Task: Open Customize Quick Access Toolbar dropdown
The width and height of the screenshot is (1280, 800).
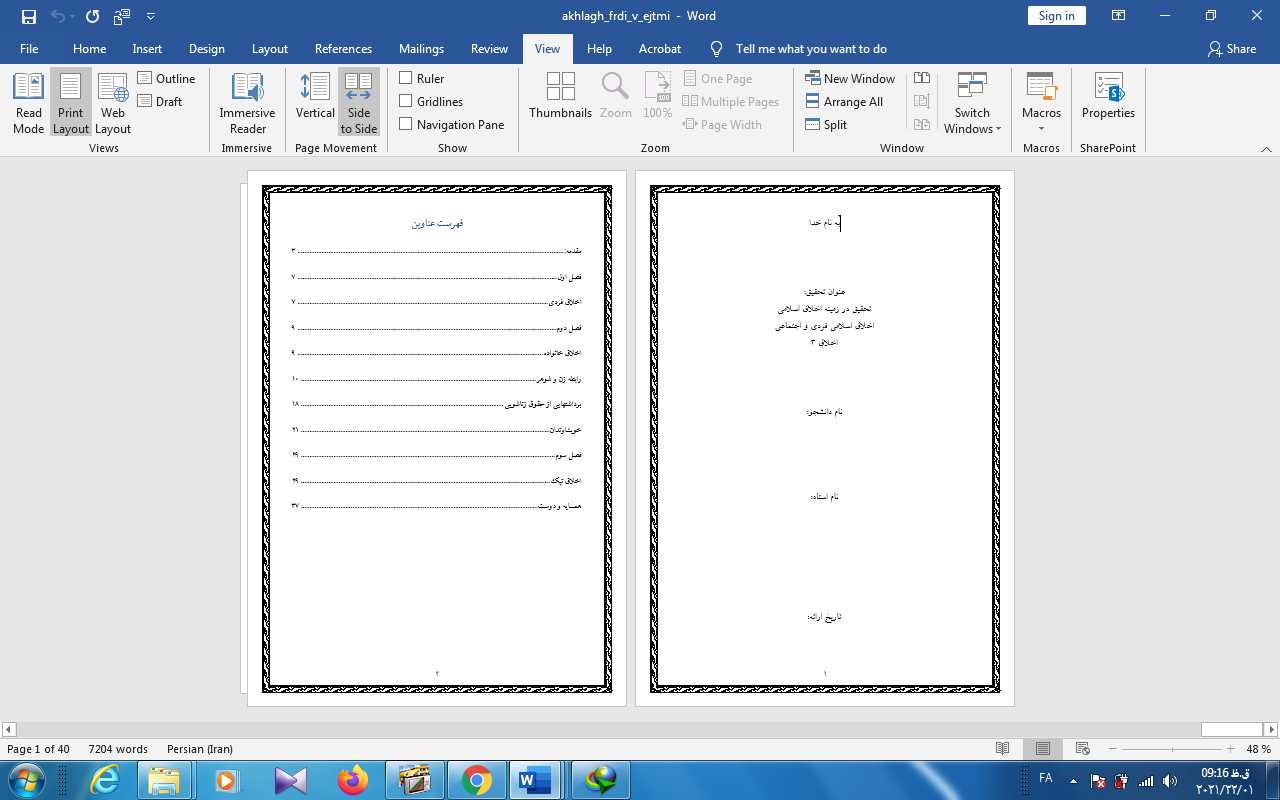Action: (x=151, y=16)
